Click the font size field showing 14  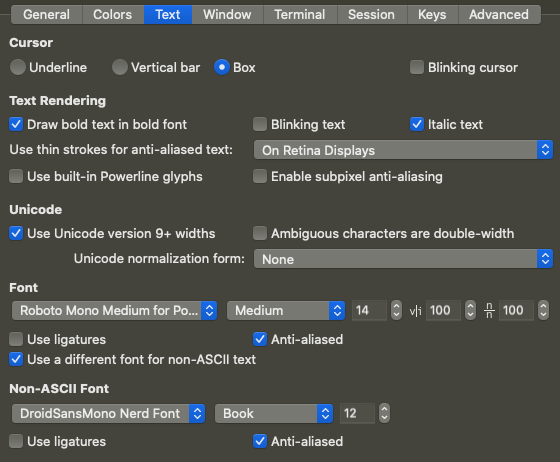370,310
